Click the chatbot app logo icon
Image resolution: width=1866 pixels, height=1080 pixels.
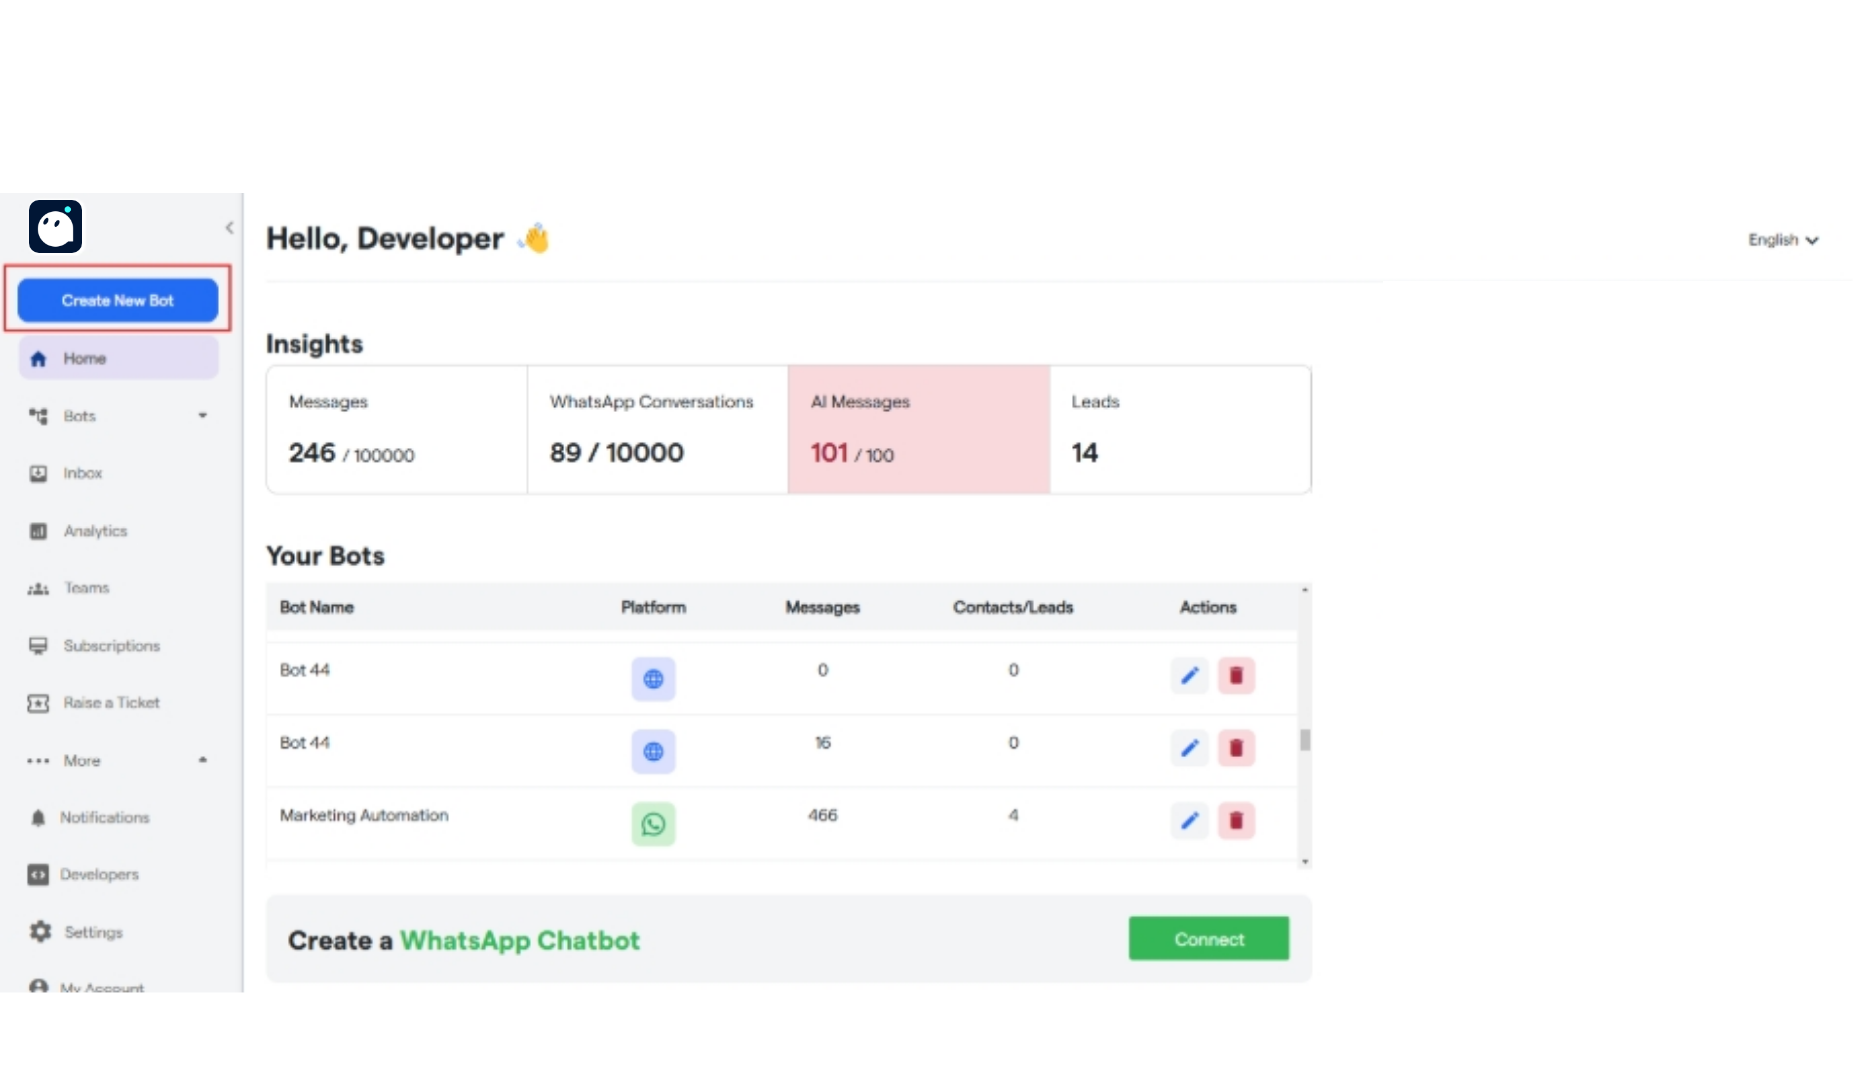pos(55,226)
